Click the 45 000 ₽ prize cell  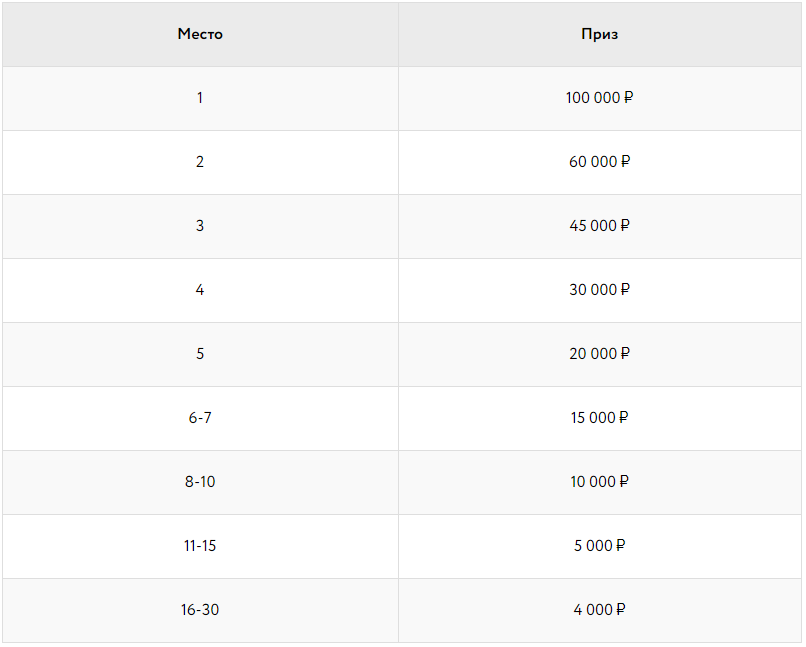600,226
